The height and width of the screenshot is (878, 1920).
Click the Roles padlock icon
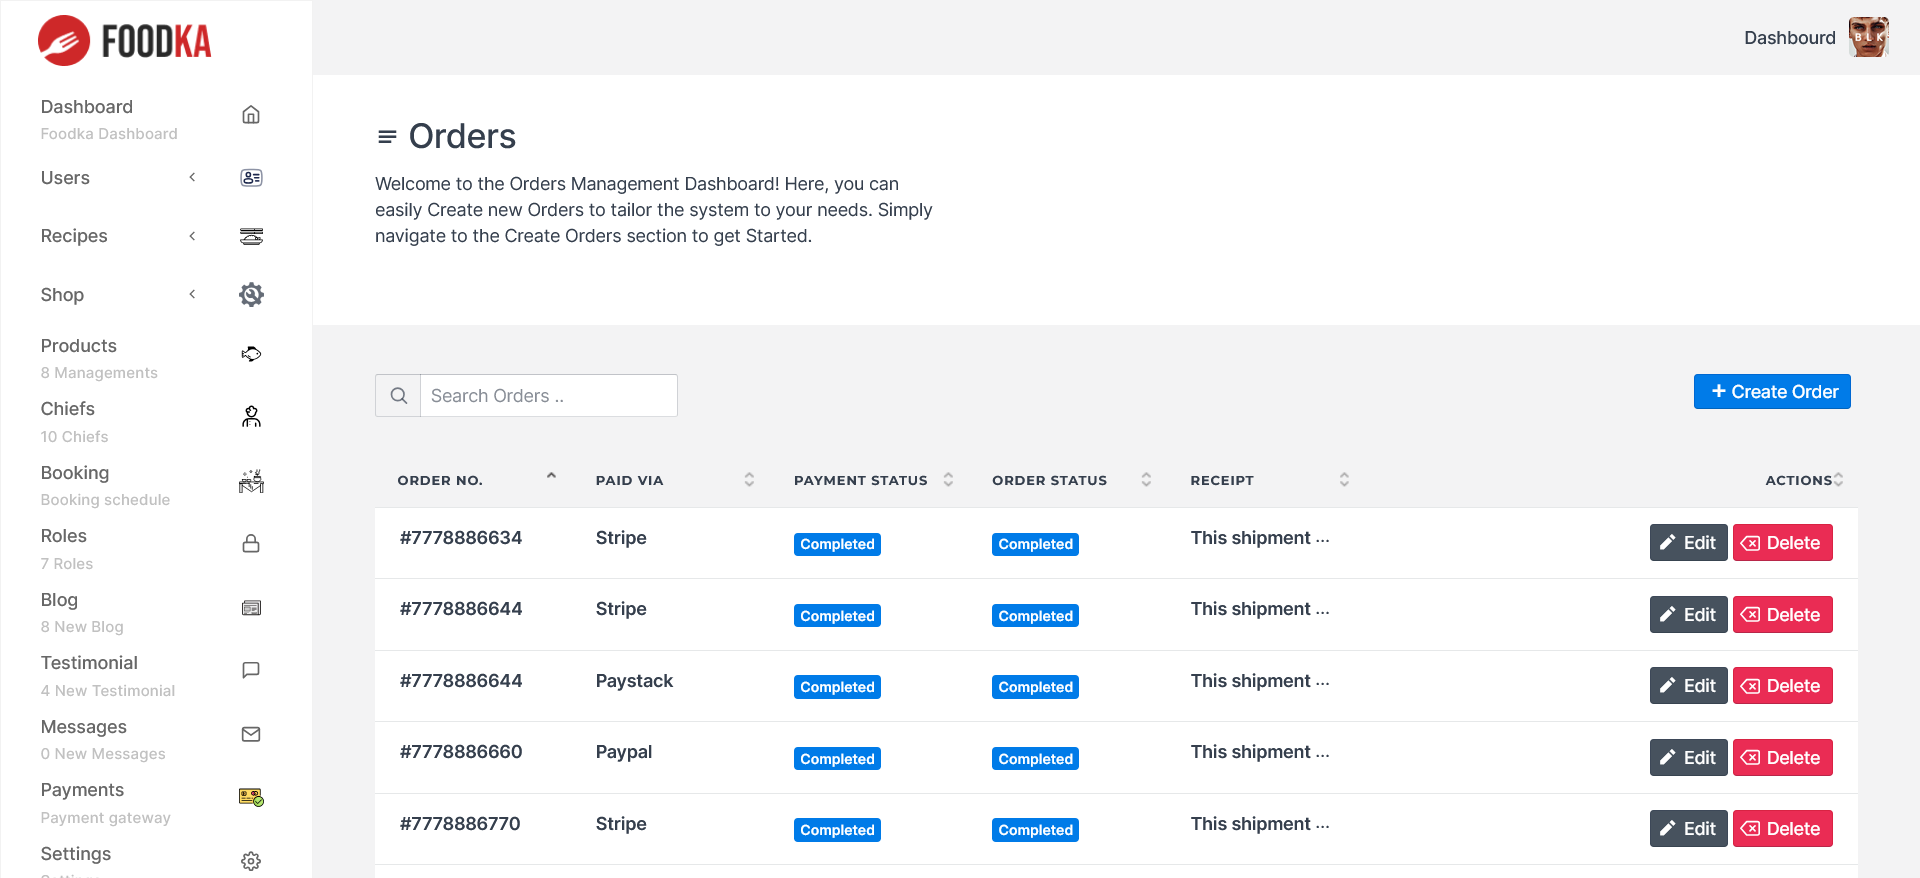[251, 544]
